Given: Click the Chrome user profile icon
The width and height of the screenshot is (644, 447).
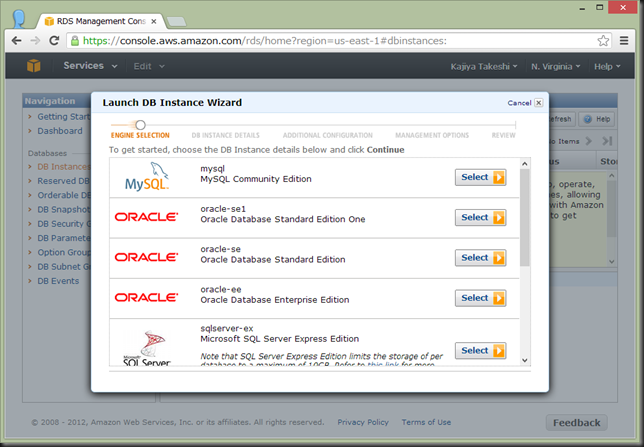Looking at the screenshot, I should coord(19,18).
